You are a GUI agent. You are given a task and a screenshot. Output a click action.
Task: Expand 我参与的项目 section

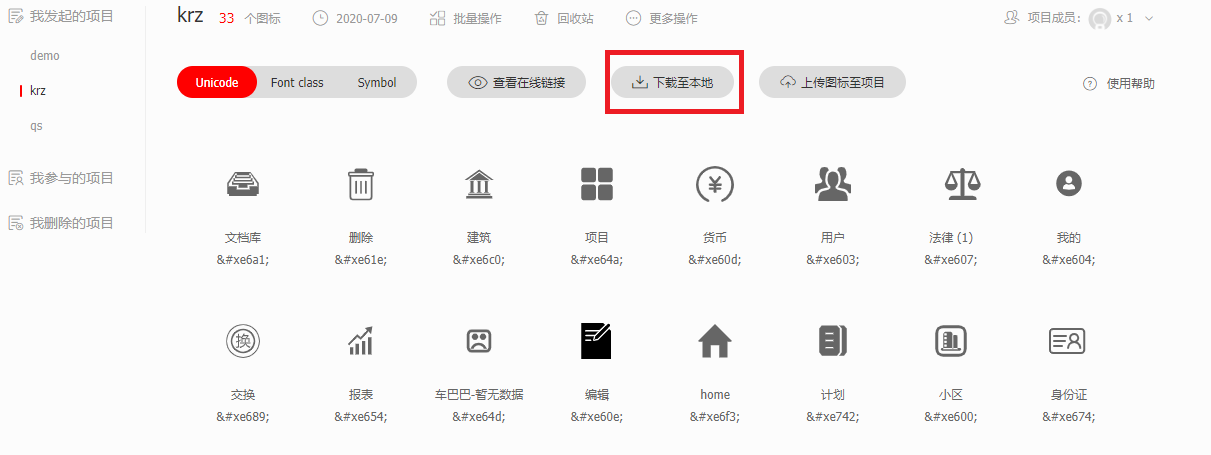pyautogui.click(x=61, y=178)
